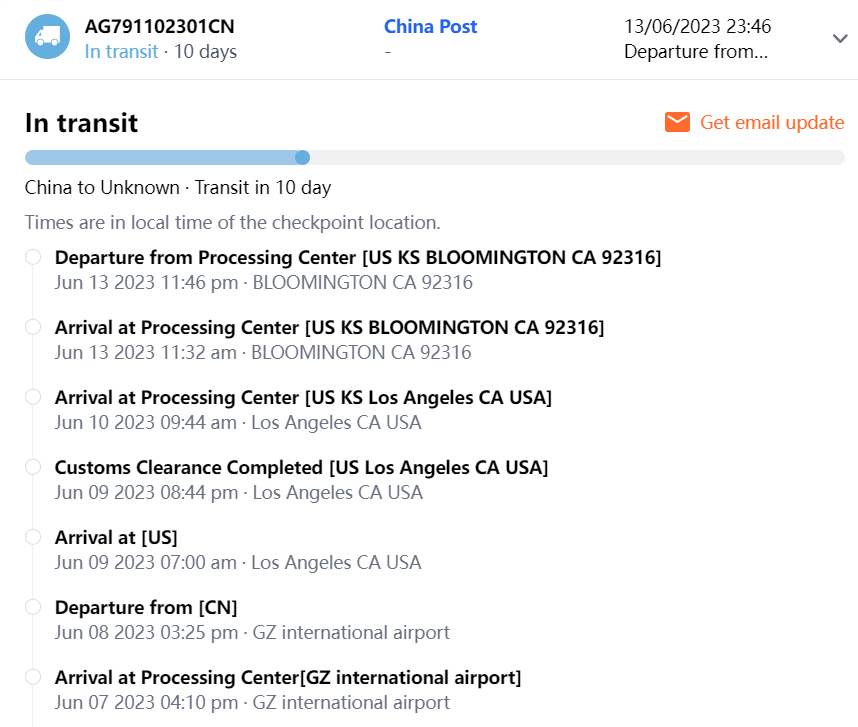Open the China Post carrier link
The image size is (858, 727).
click(430, 27)
